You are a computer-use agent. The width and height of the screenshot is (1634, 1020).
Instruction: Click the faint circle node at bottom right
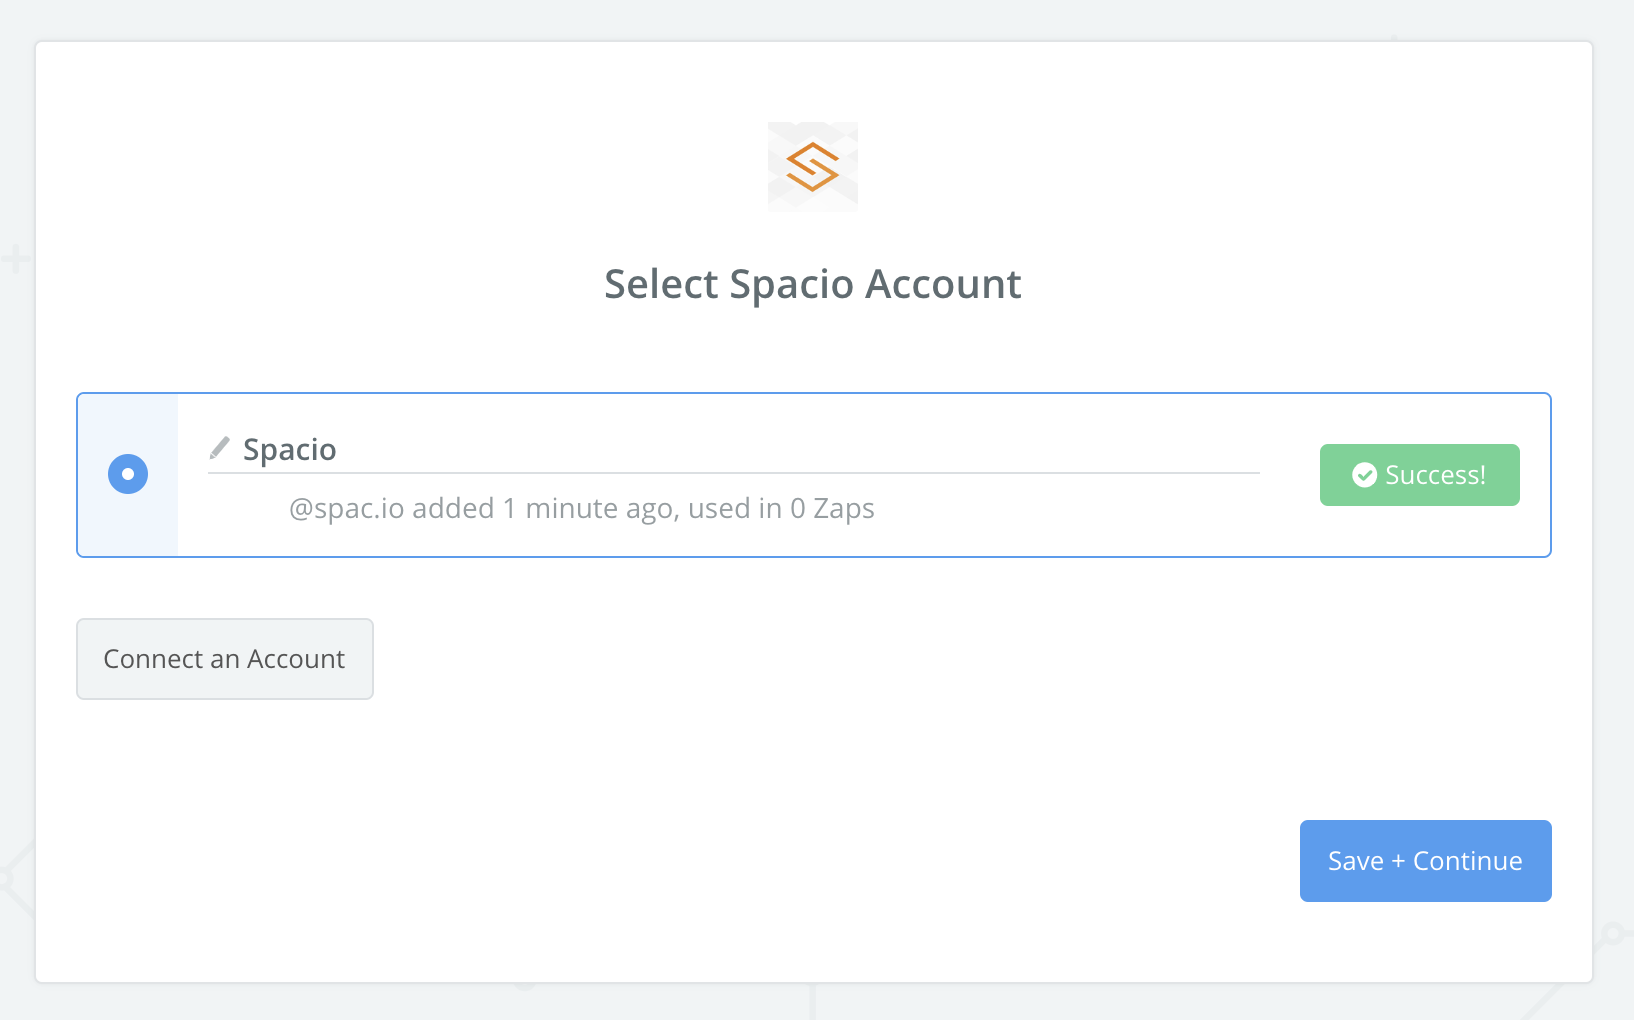[x=1611, y=935]
